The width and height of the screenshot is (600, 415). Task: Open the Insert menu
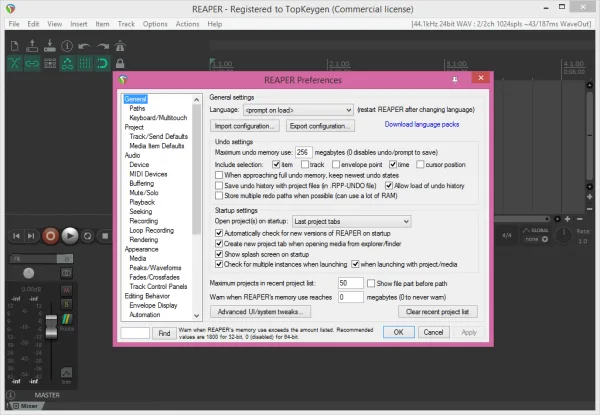pyautogui.click(x=79, y=24)
